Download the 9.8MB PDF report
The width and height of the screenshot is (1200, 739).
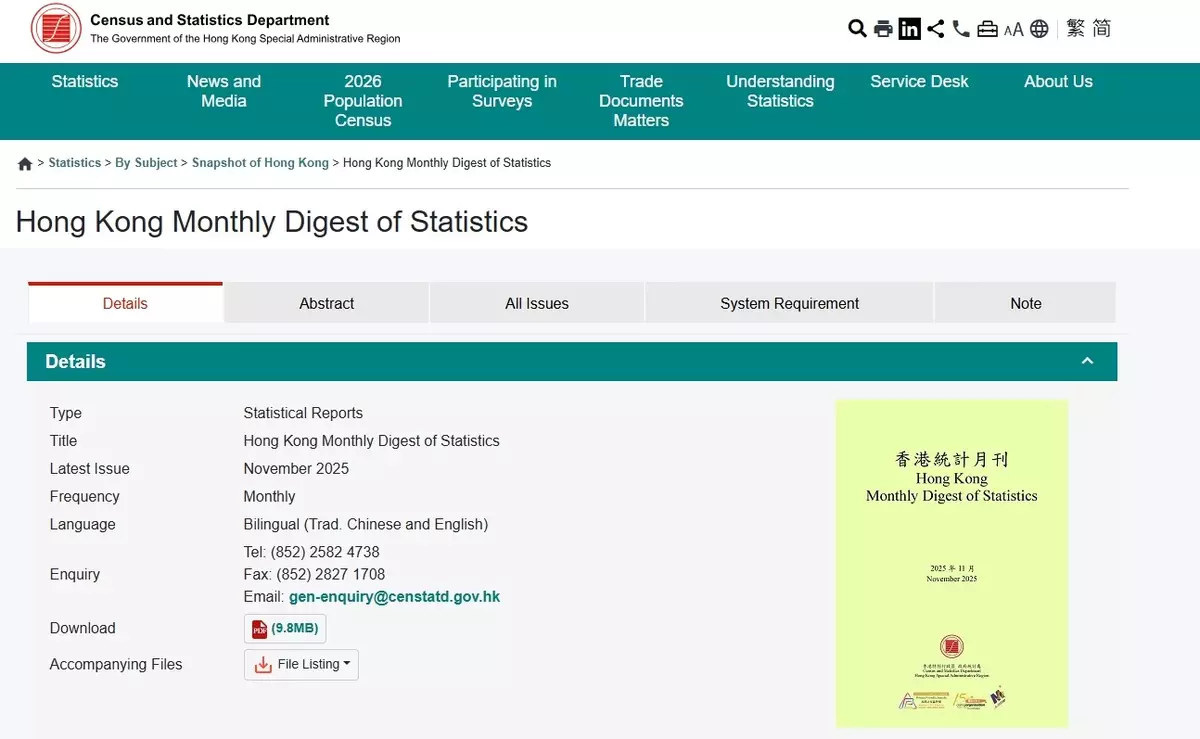point(285,629)
